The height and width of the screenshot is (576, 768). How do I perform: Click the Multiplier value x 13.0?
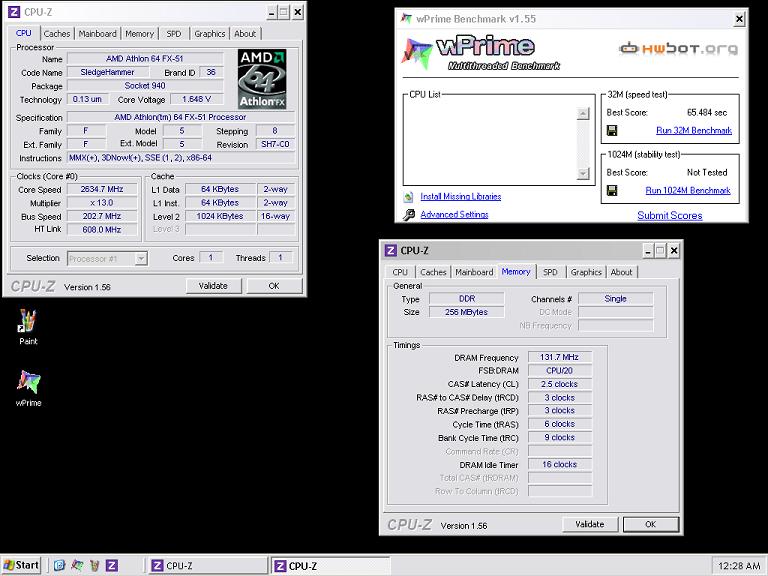[x=102, y=203]
